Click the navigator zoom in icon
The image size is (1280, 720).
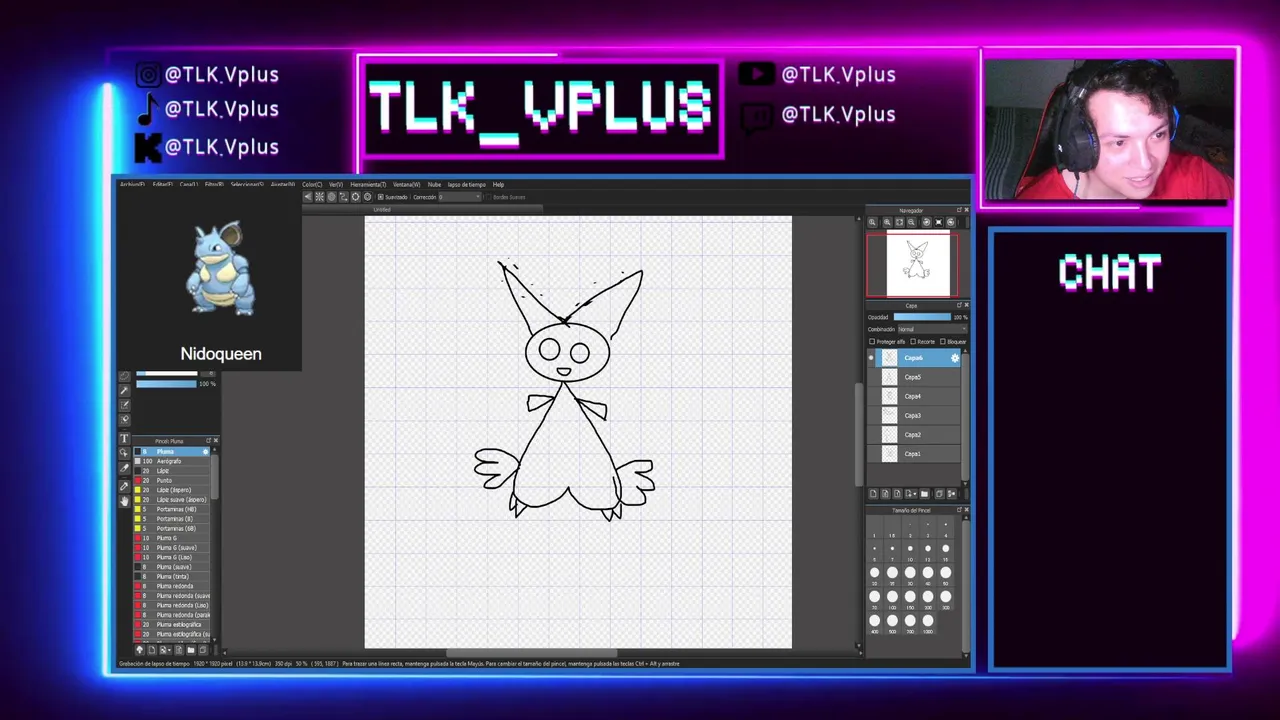(887, 222)
